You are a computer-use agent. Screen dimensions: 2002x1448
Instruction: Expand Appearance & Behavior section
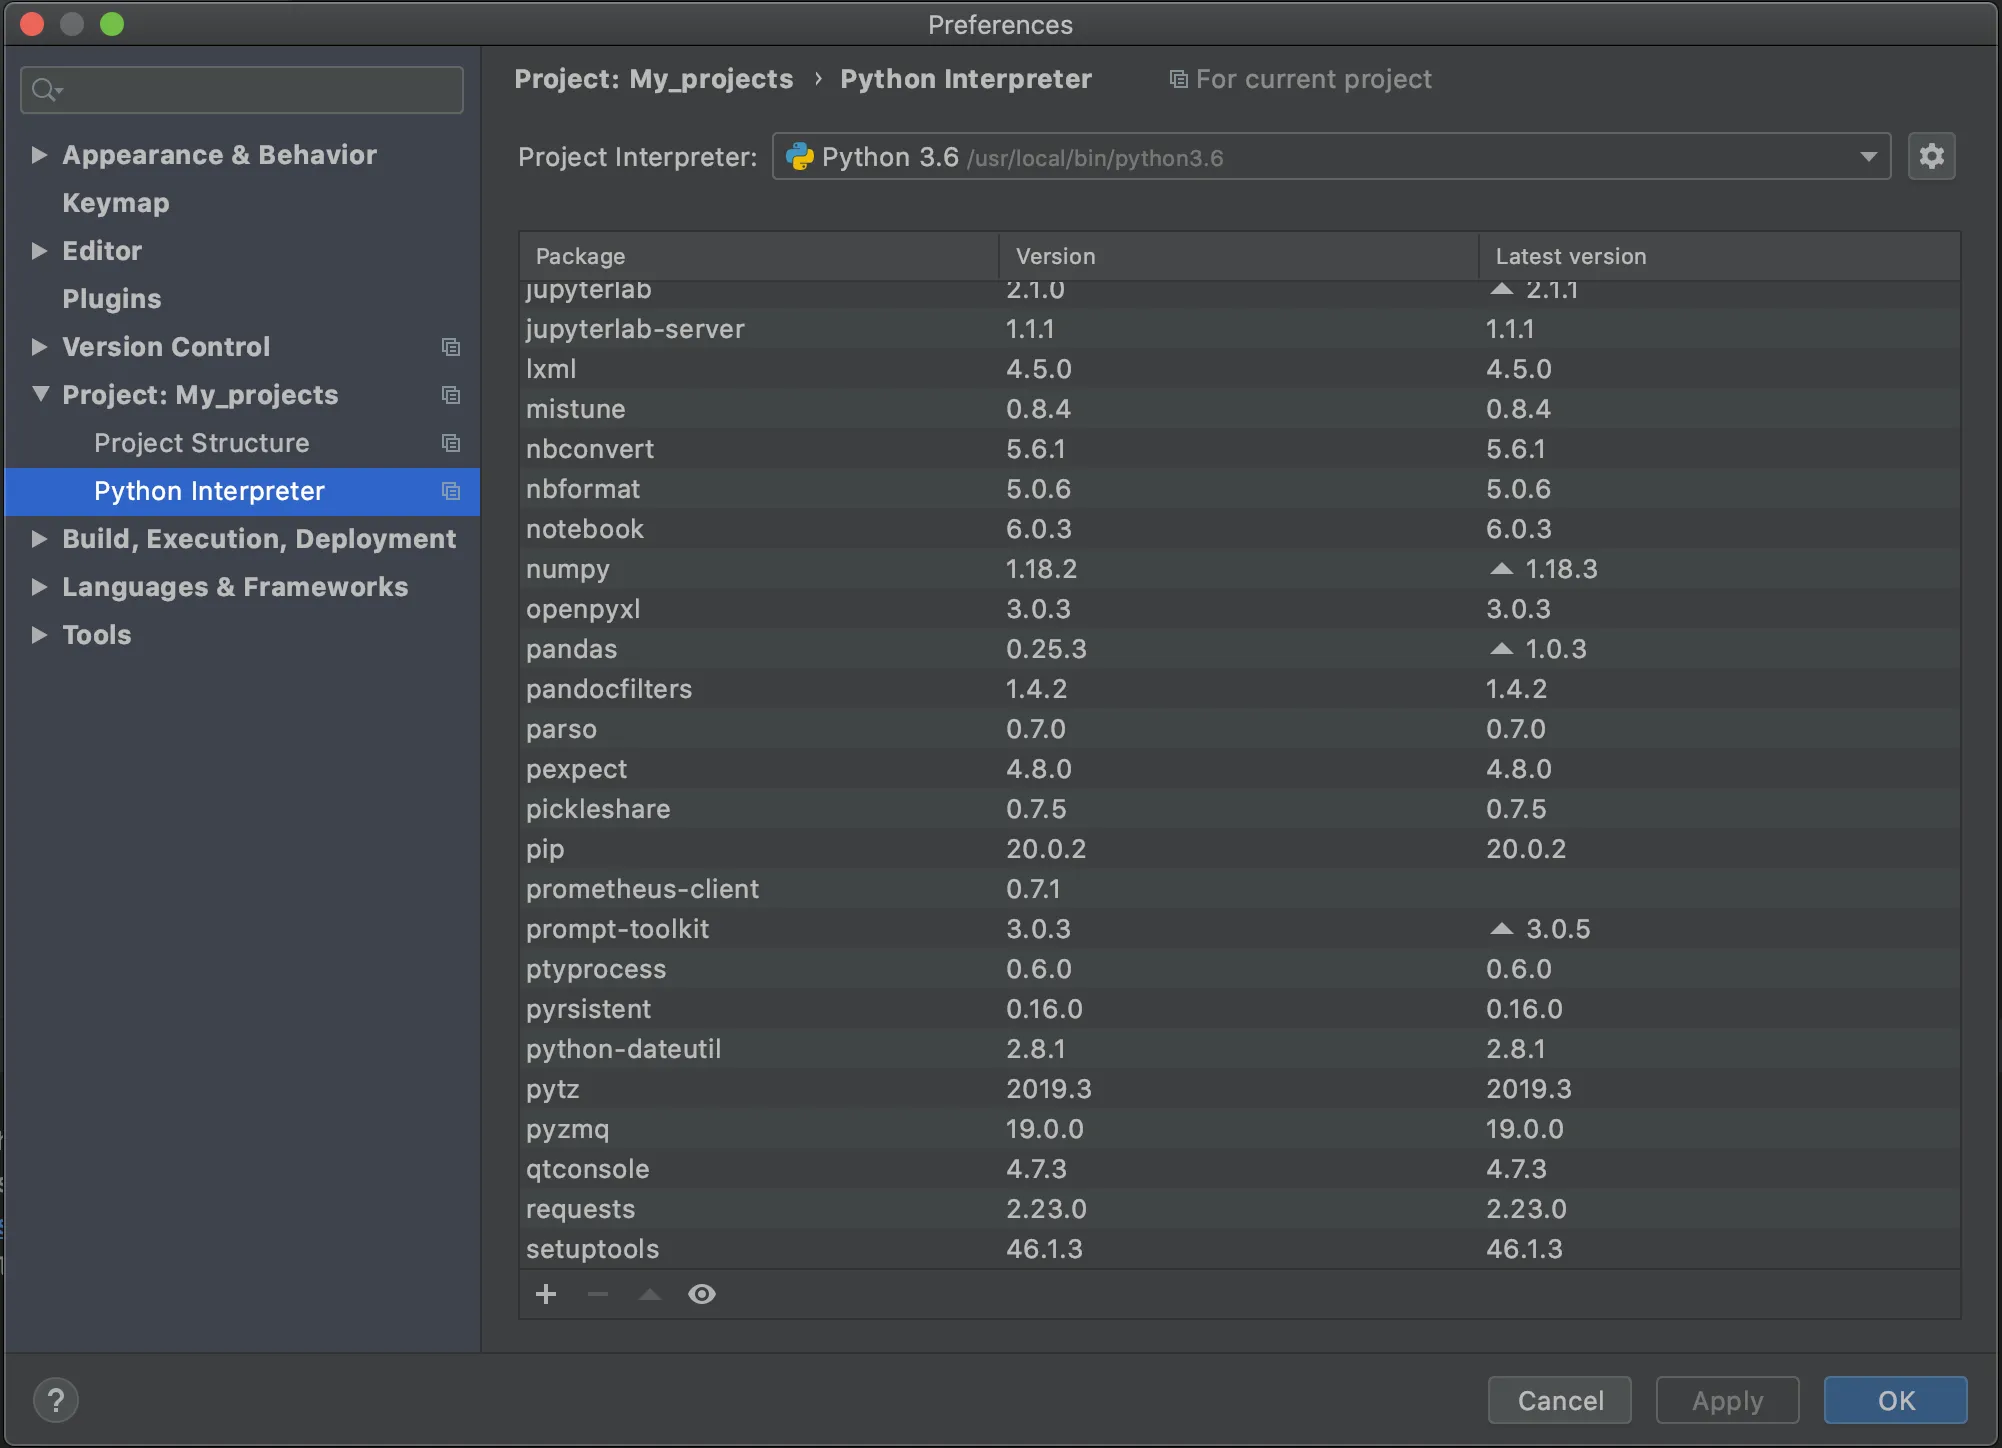pos(39,155)
